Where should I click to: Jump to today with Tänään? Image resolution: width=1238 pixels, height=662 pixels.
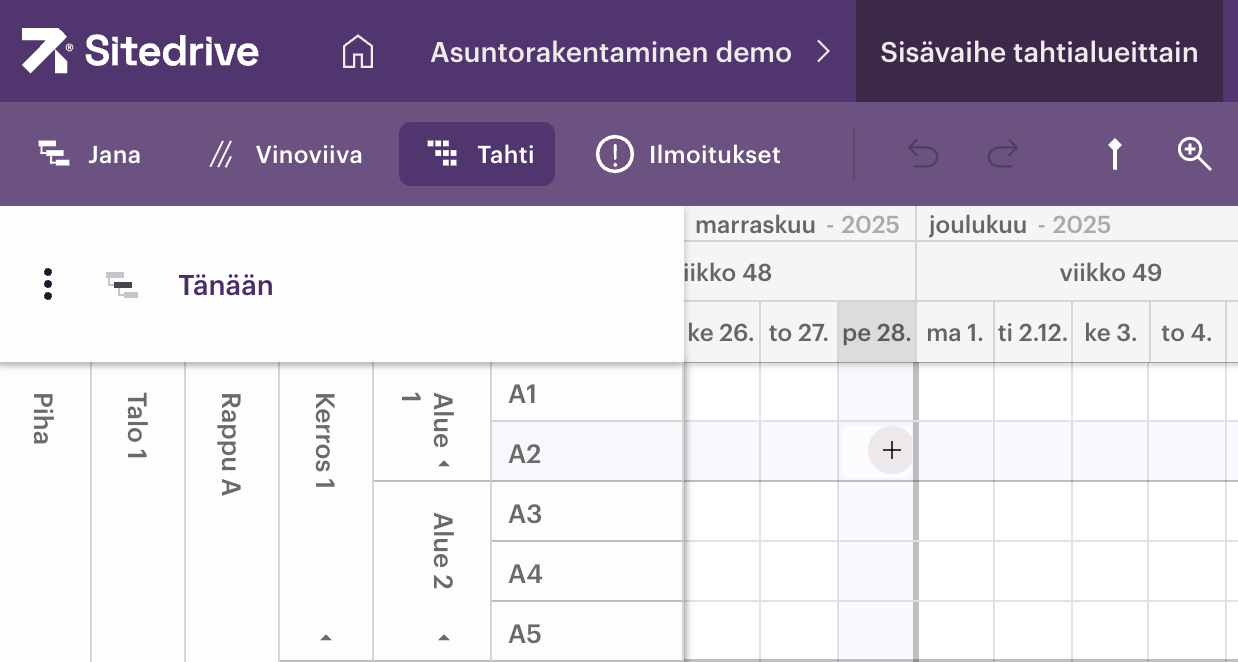[x=225, y=285]
